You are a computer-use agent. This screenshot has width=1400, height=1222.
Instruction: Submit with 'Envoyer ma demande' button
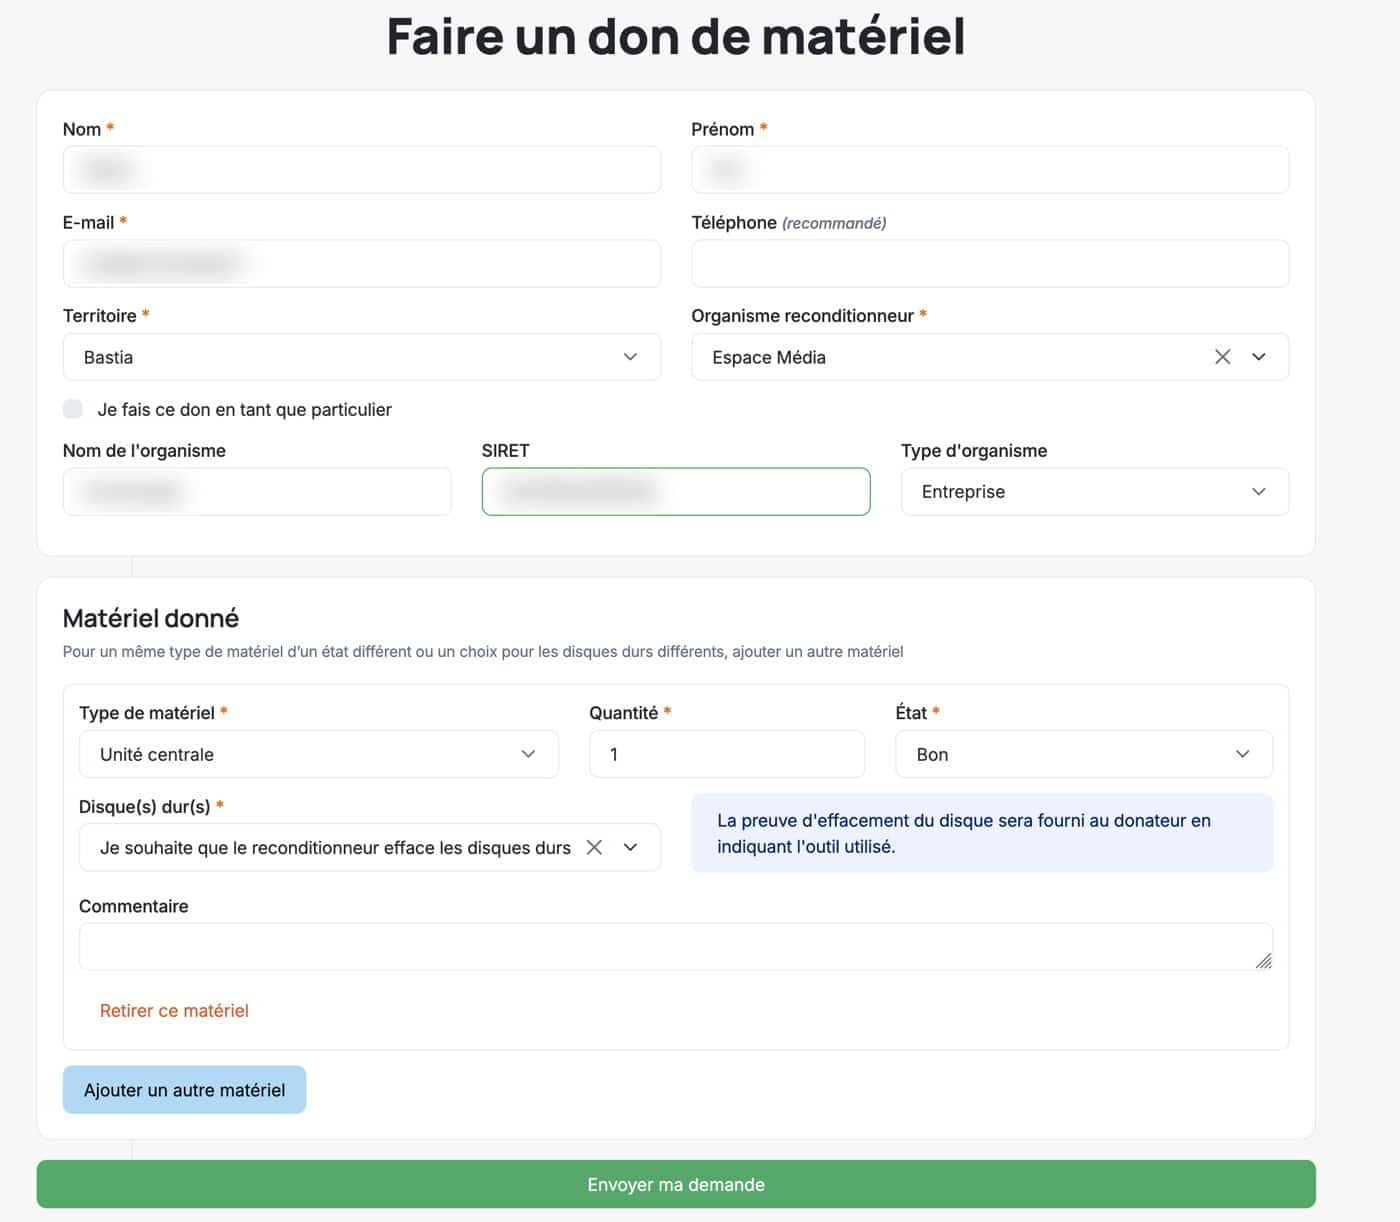[x=676, y=1184]
